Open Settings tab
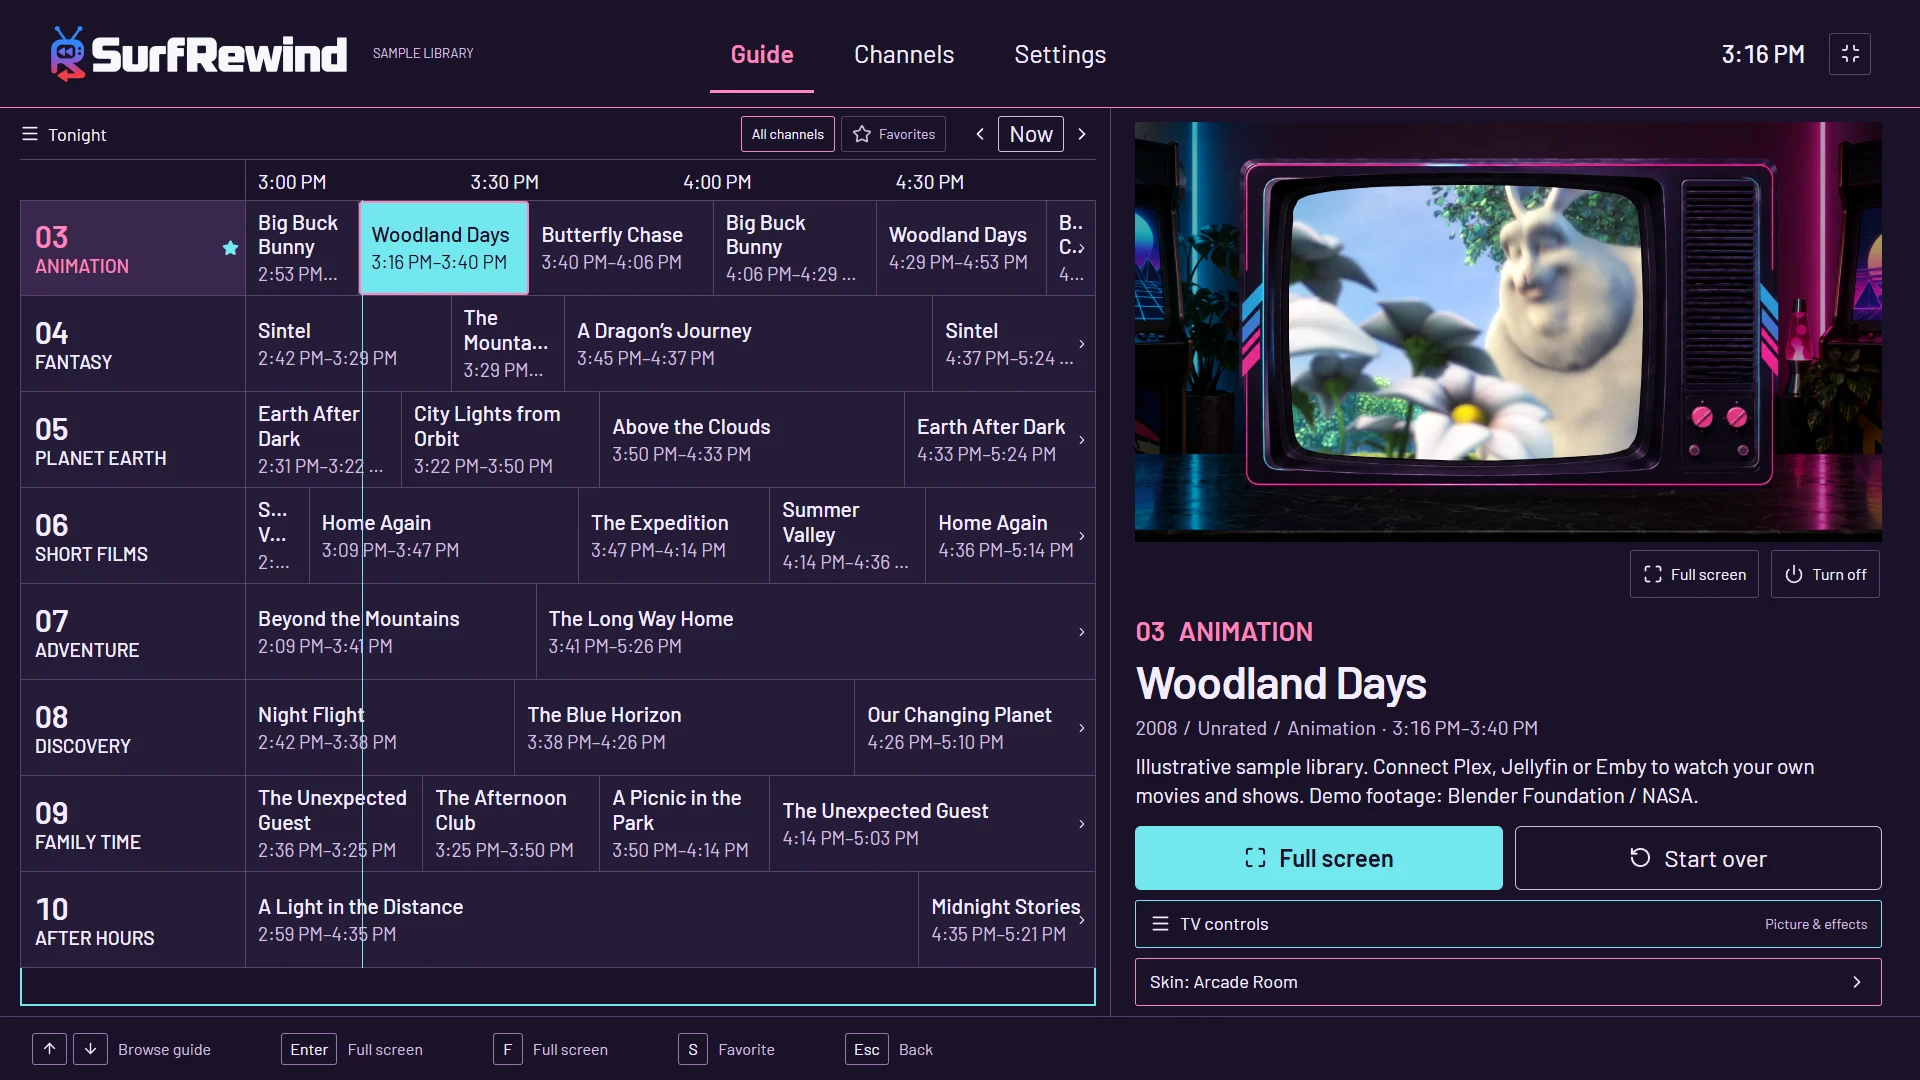This screenshot has width=1920, height=1080. [x=1060, y=55]
